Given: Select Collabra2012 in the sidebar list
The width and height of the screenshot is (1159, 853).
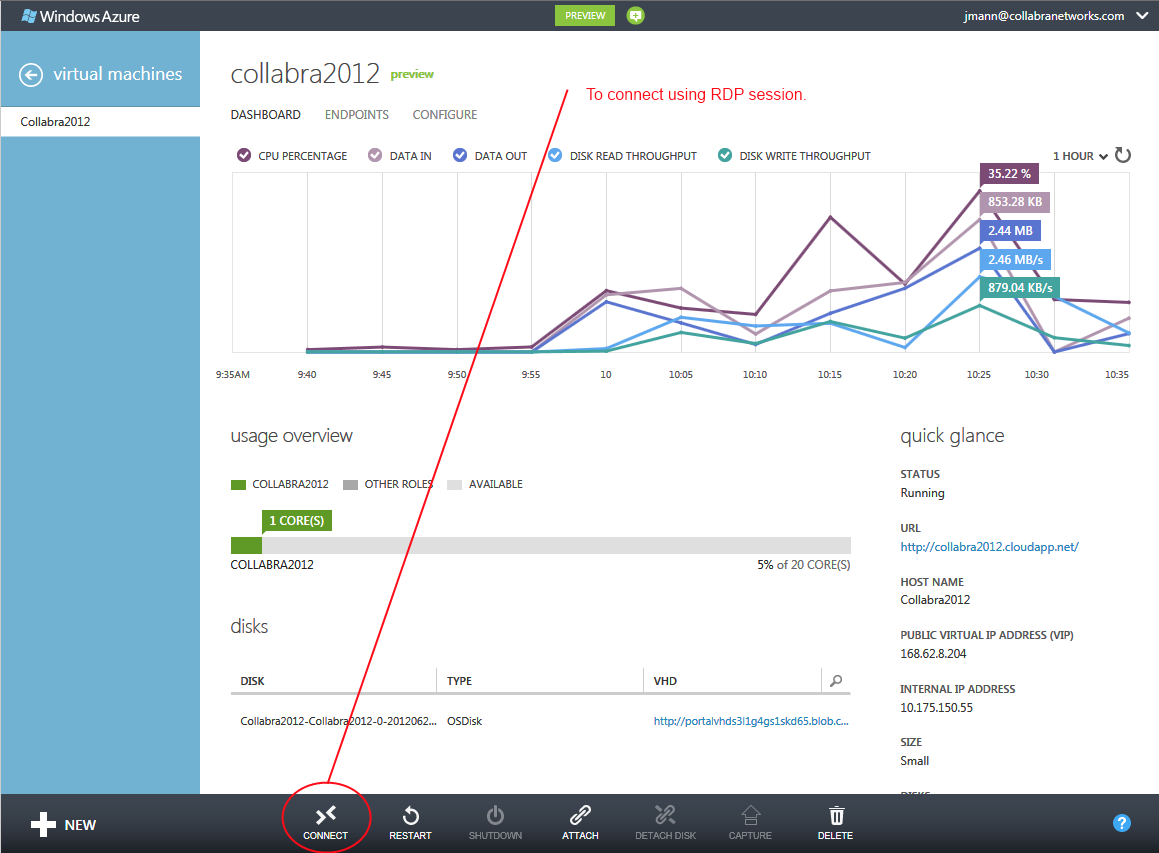Looking at the screenshot, I should [101, 121].
